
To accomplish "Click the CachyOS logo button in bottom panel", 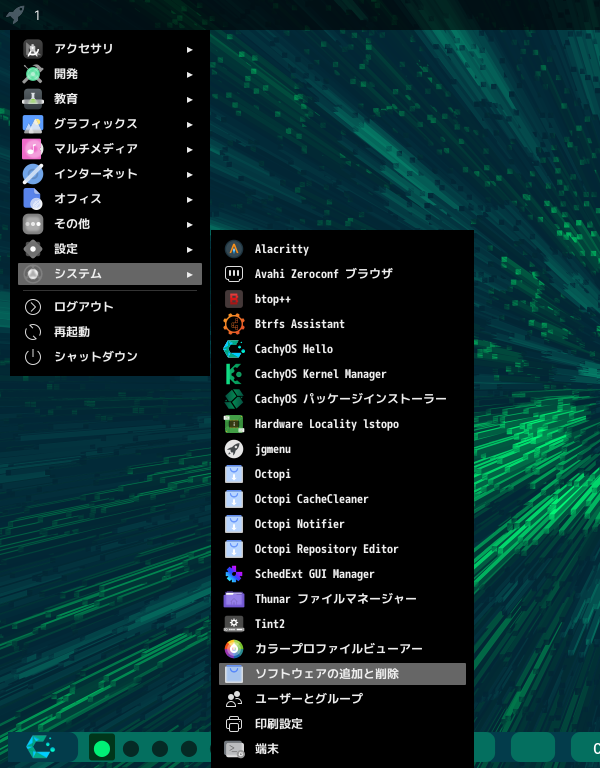I will (x=40, y=747).
